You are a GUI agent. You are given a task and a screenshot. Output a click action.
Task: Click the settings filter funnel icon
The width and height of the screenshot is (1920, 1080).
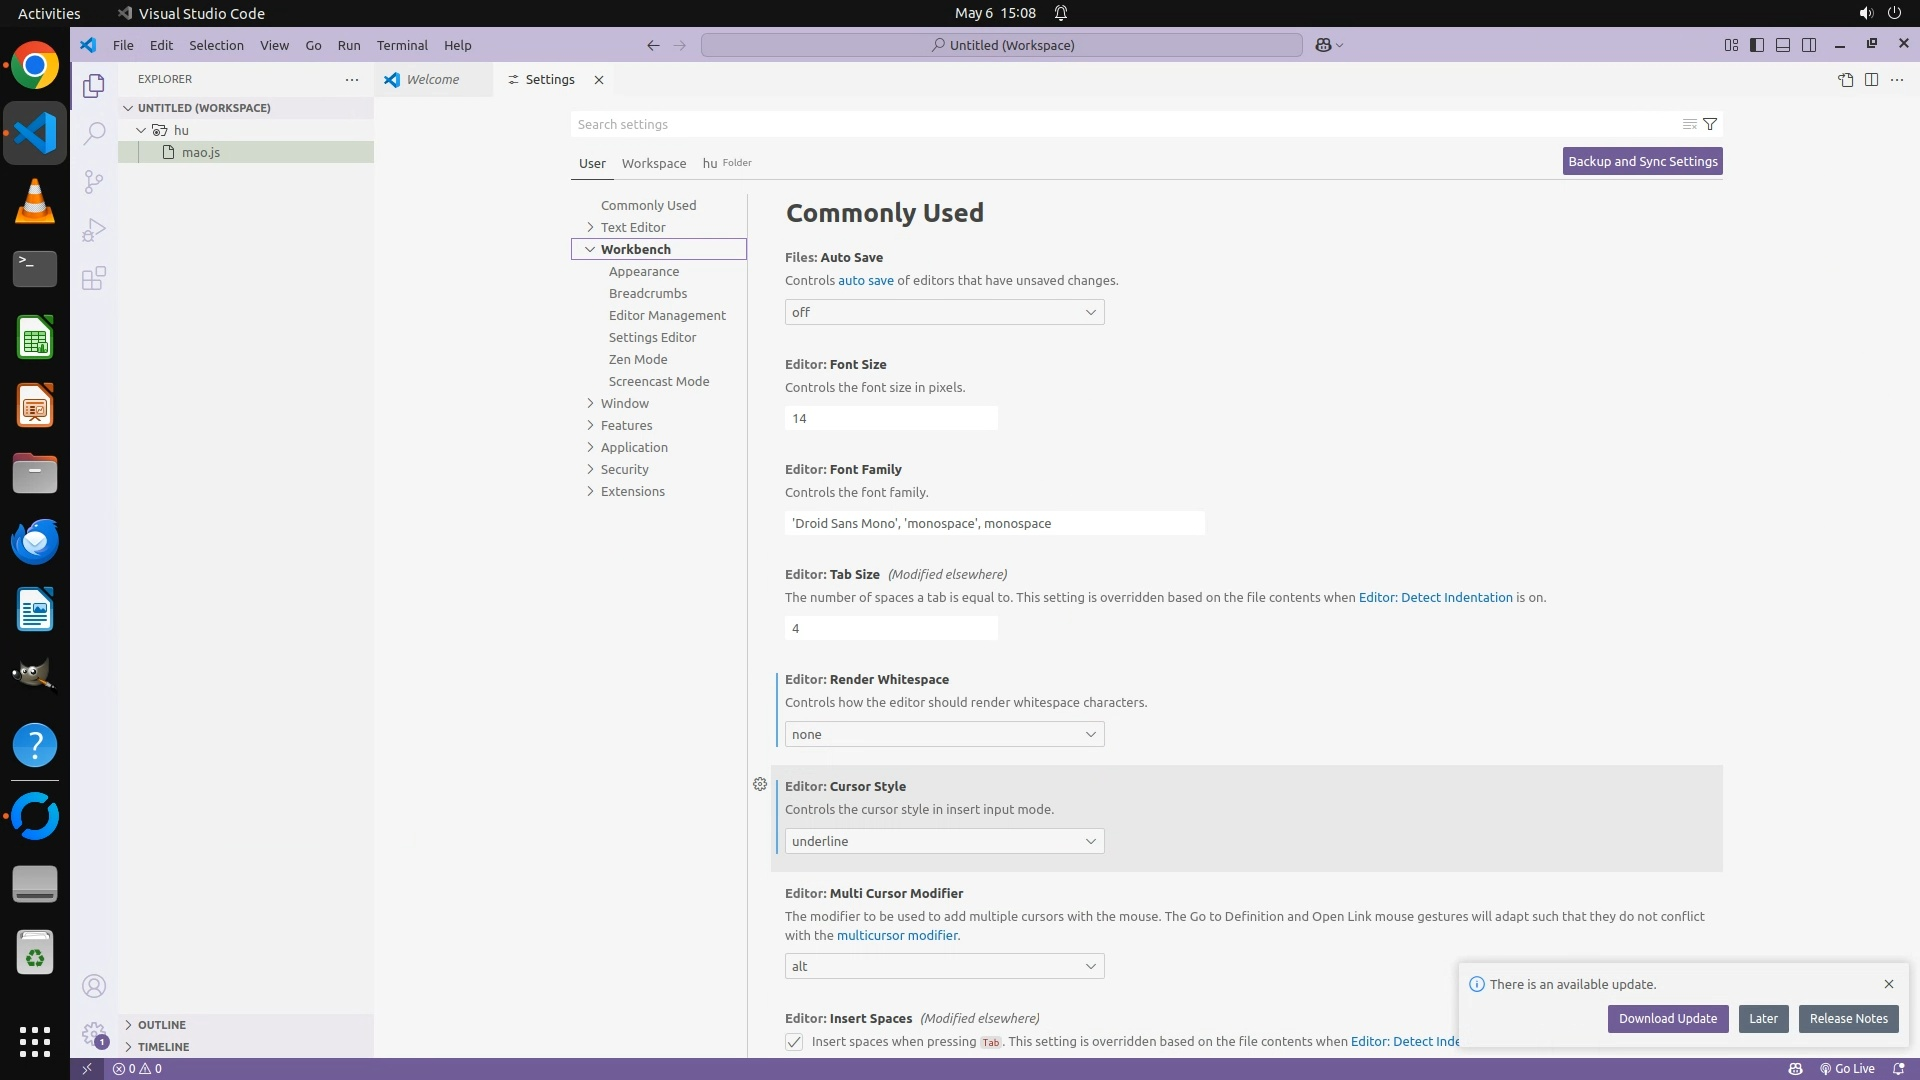coord(1710,124)
